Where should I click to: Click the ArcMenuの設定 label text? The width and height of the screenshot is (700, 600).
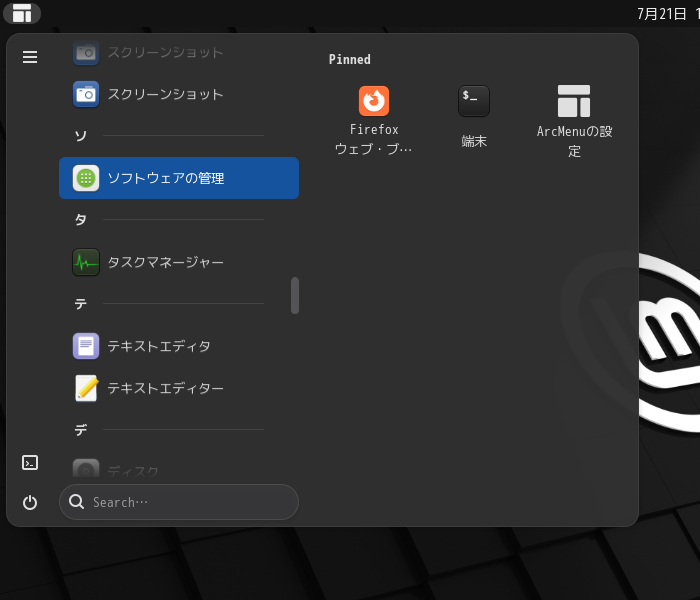[574, 141]
